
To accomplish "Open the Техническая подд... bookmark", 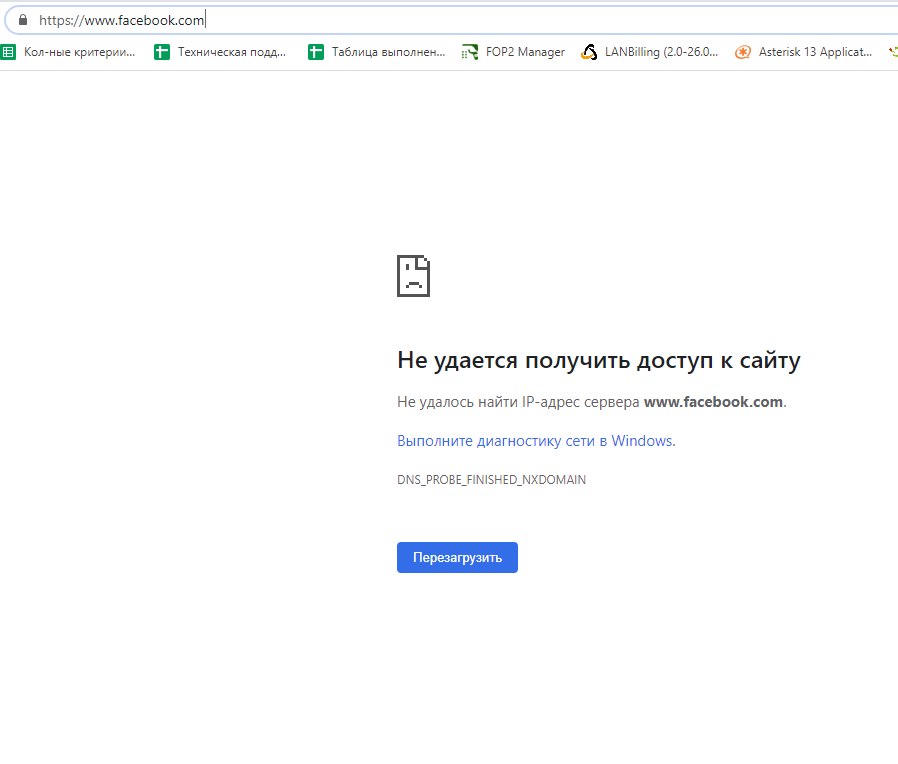I will pyautogui.click(x=220, y=52).
